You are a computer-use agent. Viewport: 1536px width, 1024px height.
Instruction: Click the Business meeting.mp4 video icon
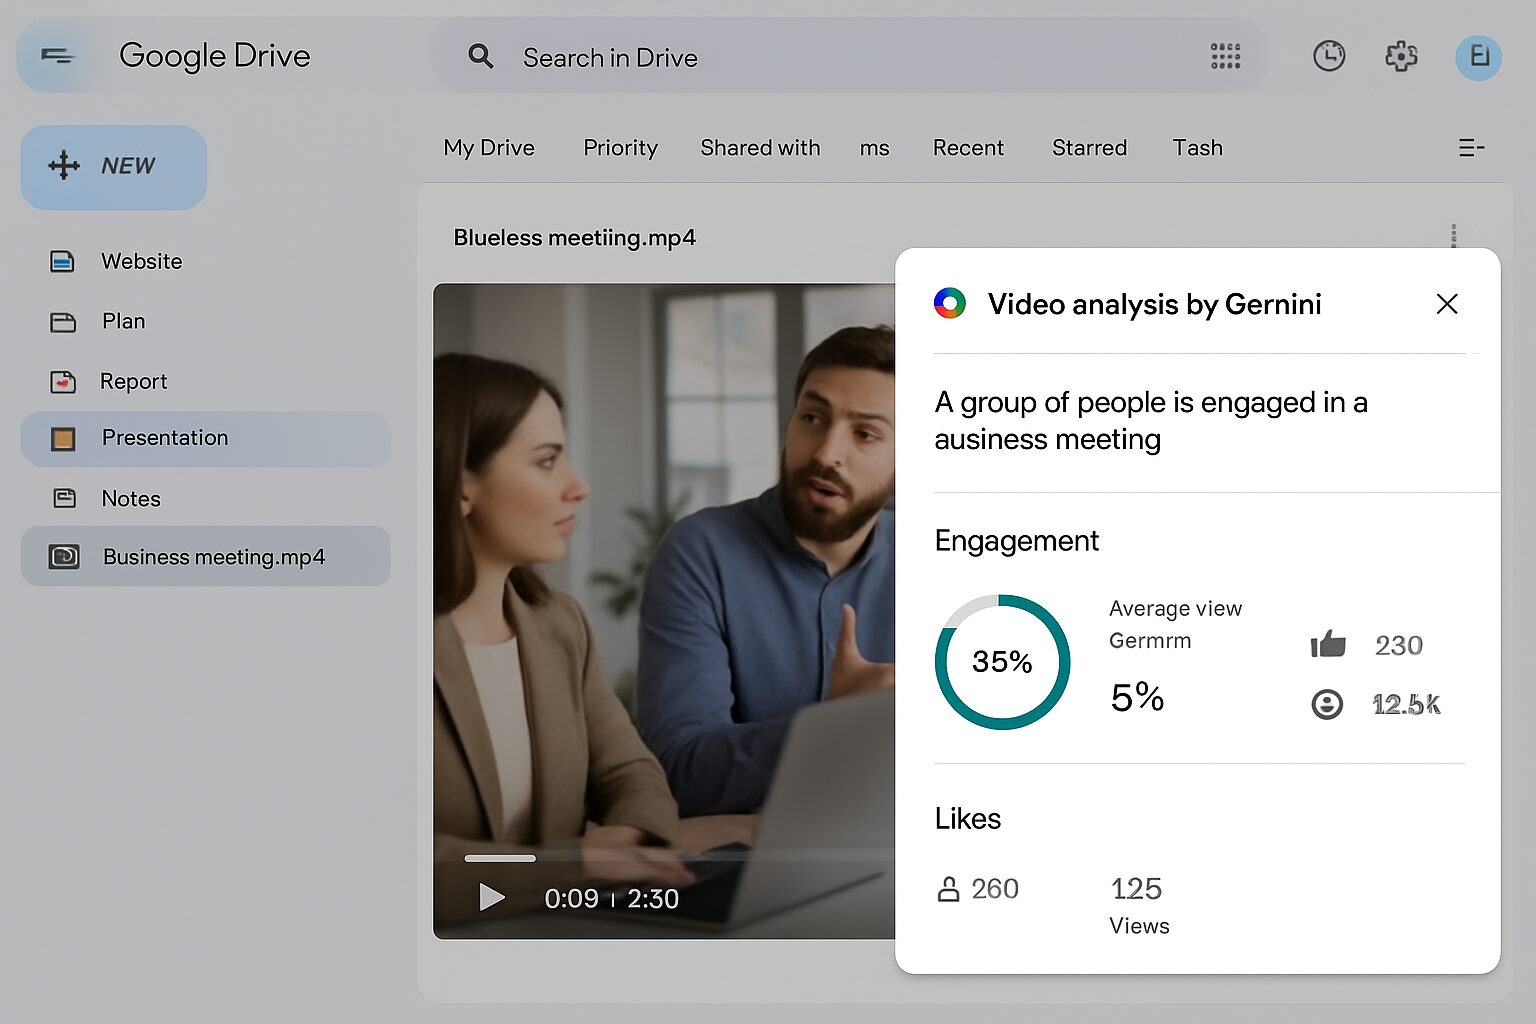tap(64, 557)
